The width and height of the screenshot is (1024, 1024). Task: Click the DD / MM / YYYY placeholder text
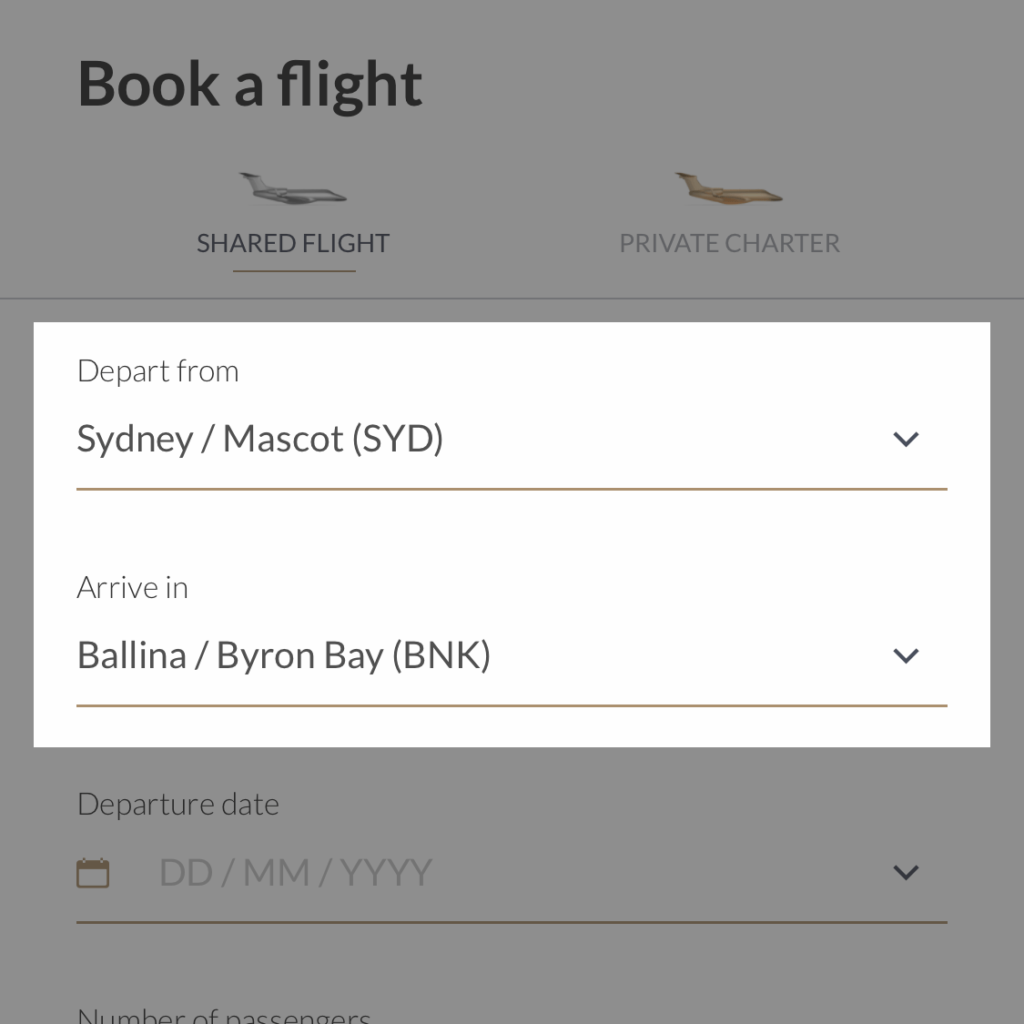[295, 872]
